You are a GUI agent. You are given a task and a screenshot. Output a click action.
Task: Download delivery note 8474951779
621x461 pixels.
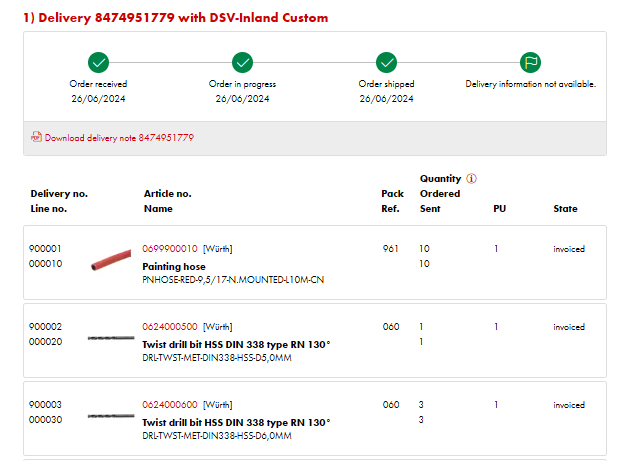click(x=119, y=138)
